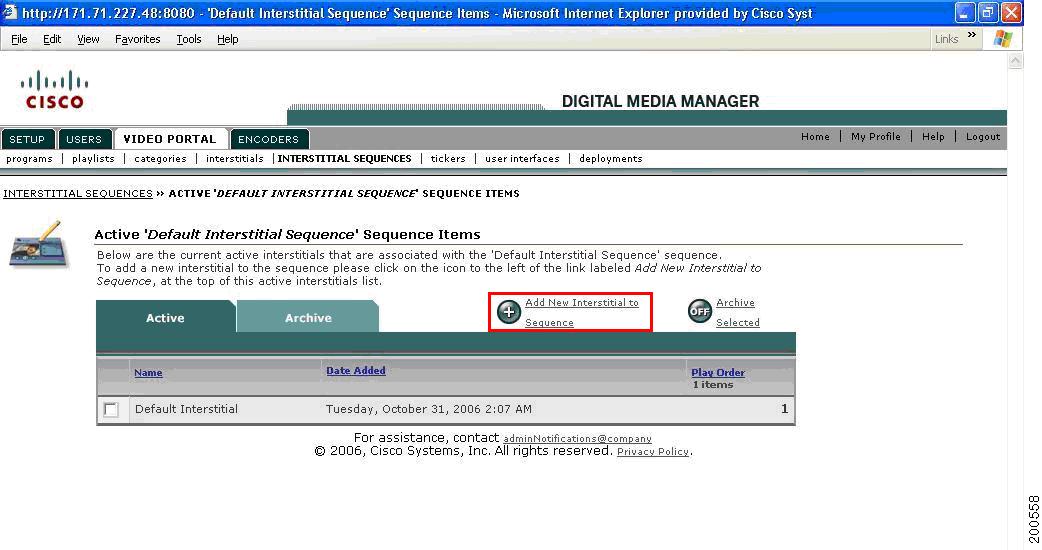This screenshot has height=550, width=1042.
Task: Click the 1 items count text
Action: (x=712, y=385)
